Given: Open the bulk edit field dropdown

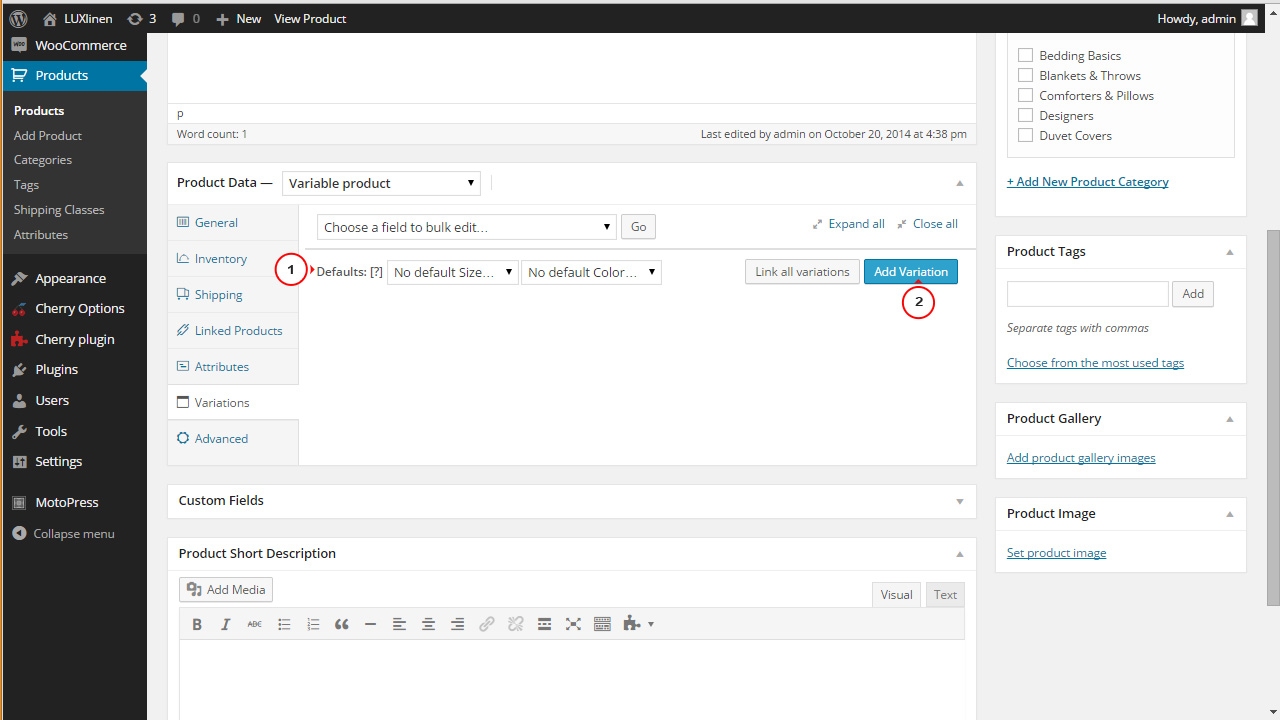Looking at the screenshot, I should [x=467, y=227].
